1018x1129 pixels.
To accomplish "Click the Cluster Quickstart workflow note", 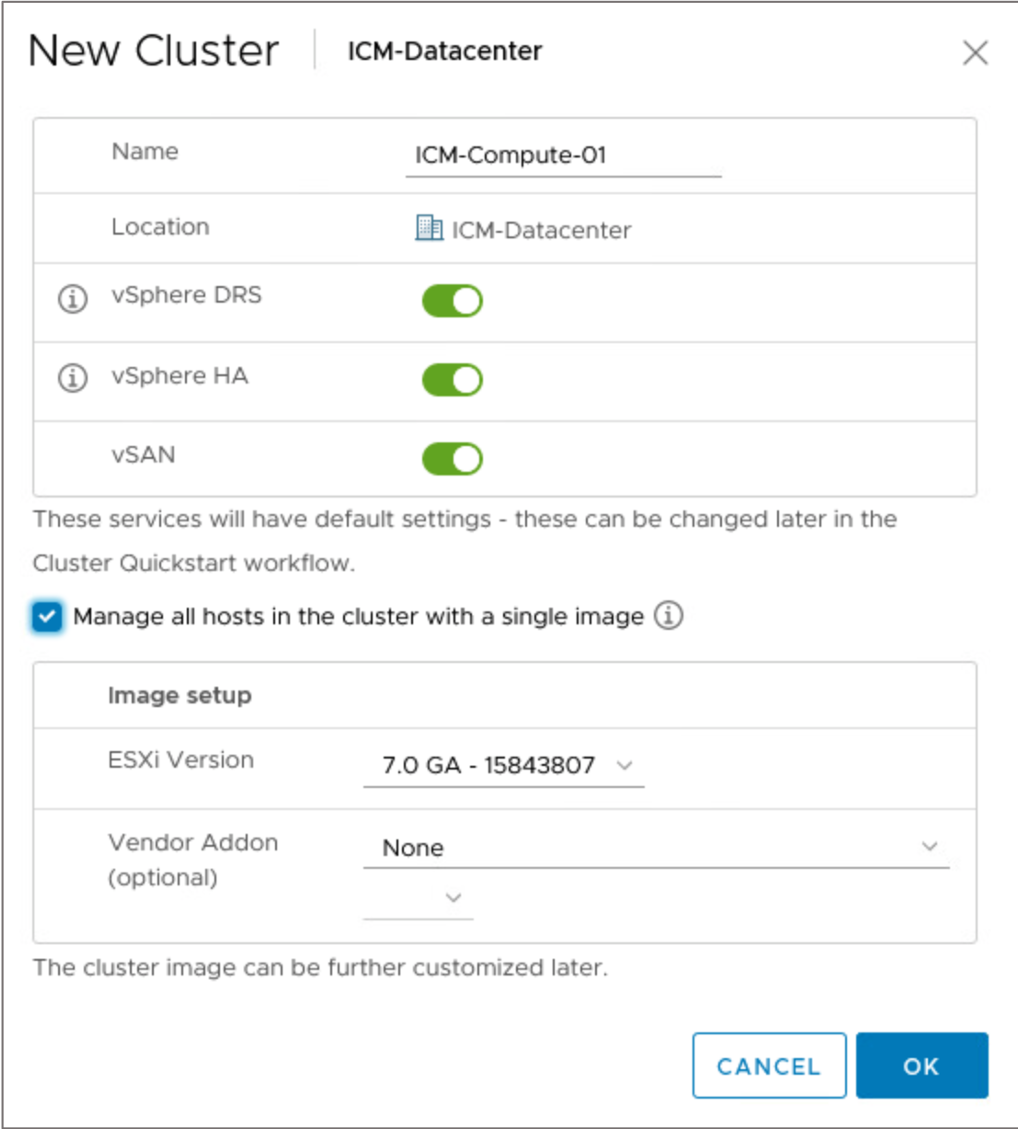I will pos(465,541).
